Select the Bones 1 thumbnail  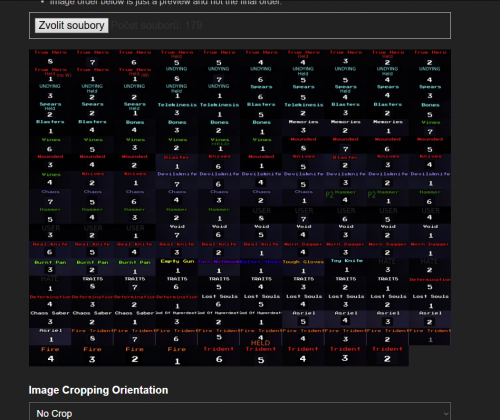(261, 128)
